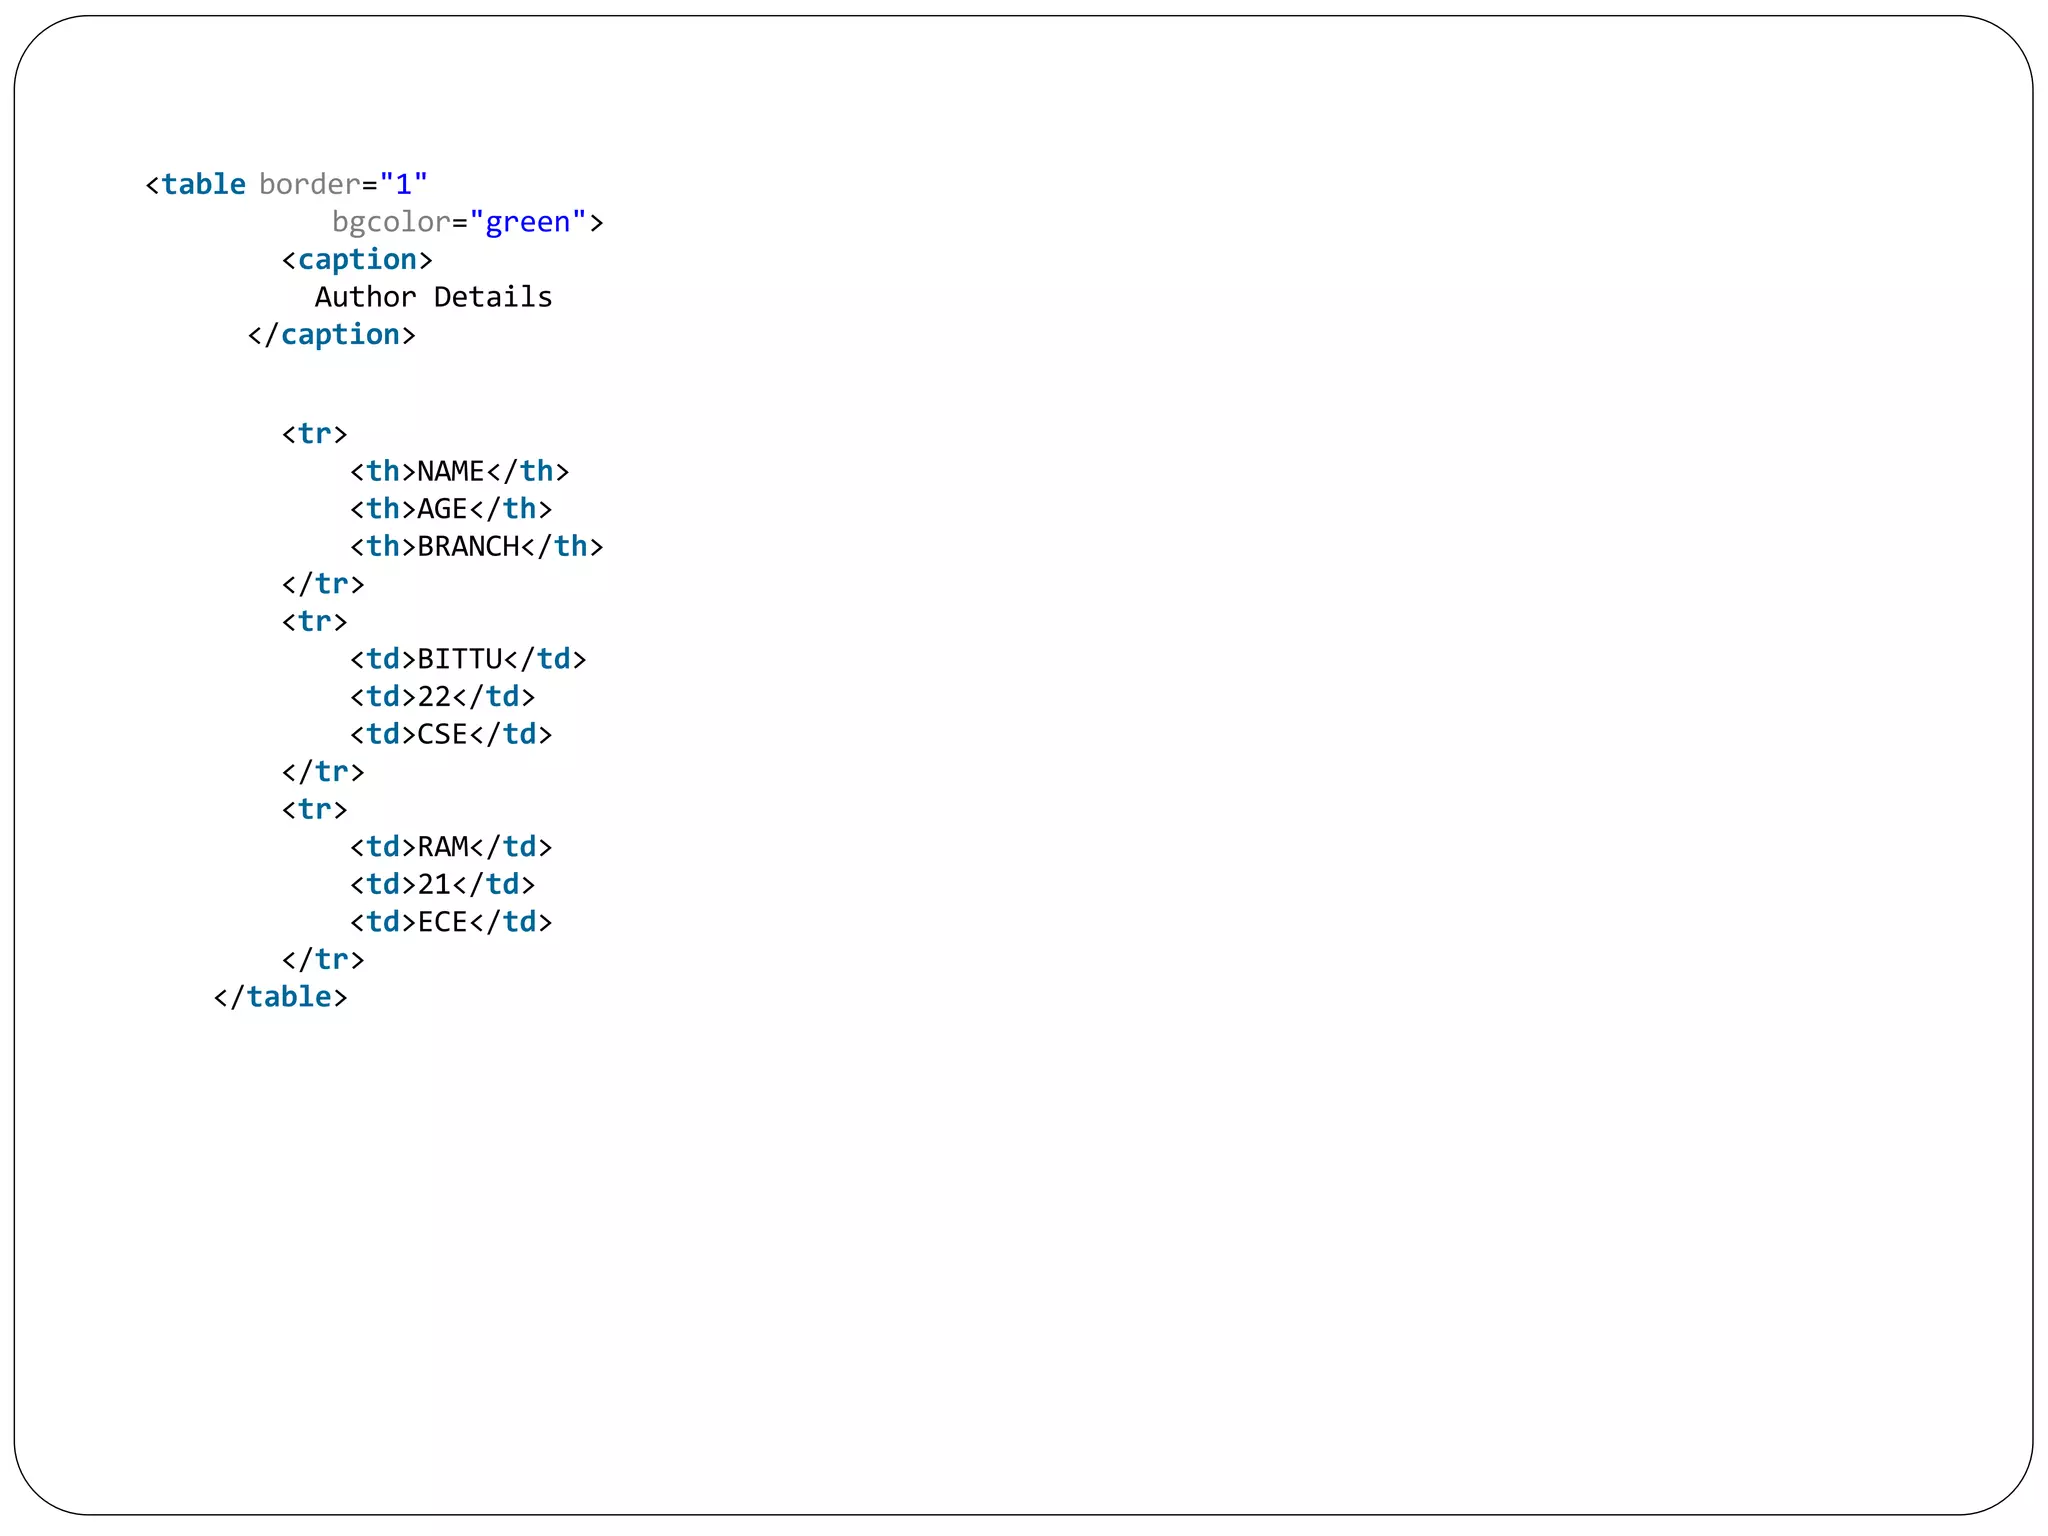This screenshot has height=1536, width=2048.
Task: Click the NAME header cell text
Action: click(450, 471)
